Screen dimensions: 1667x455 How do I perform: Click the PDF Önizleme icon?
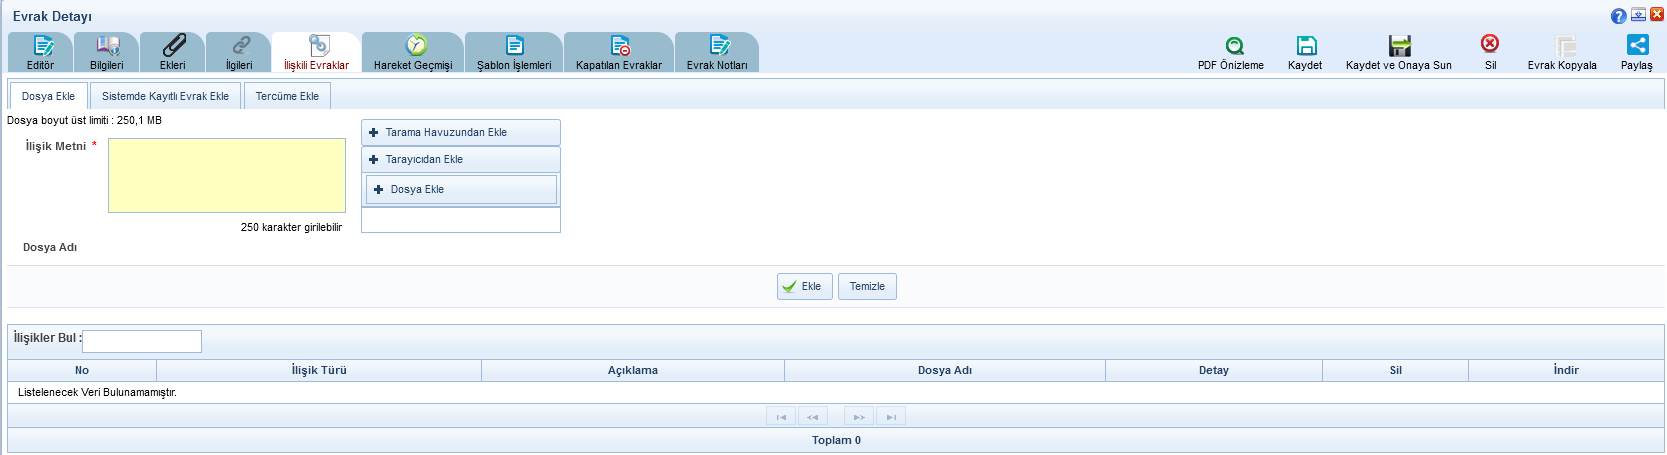(x=1234, y=46)
